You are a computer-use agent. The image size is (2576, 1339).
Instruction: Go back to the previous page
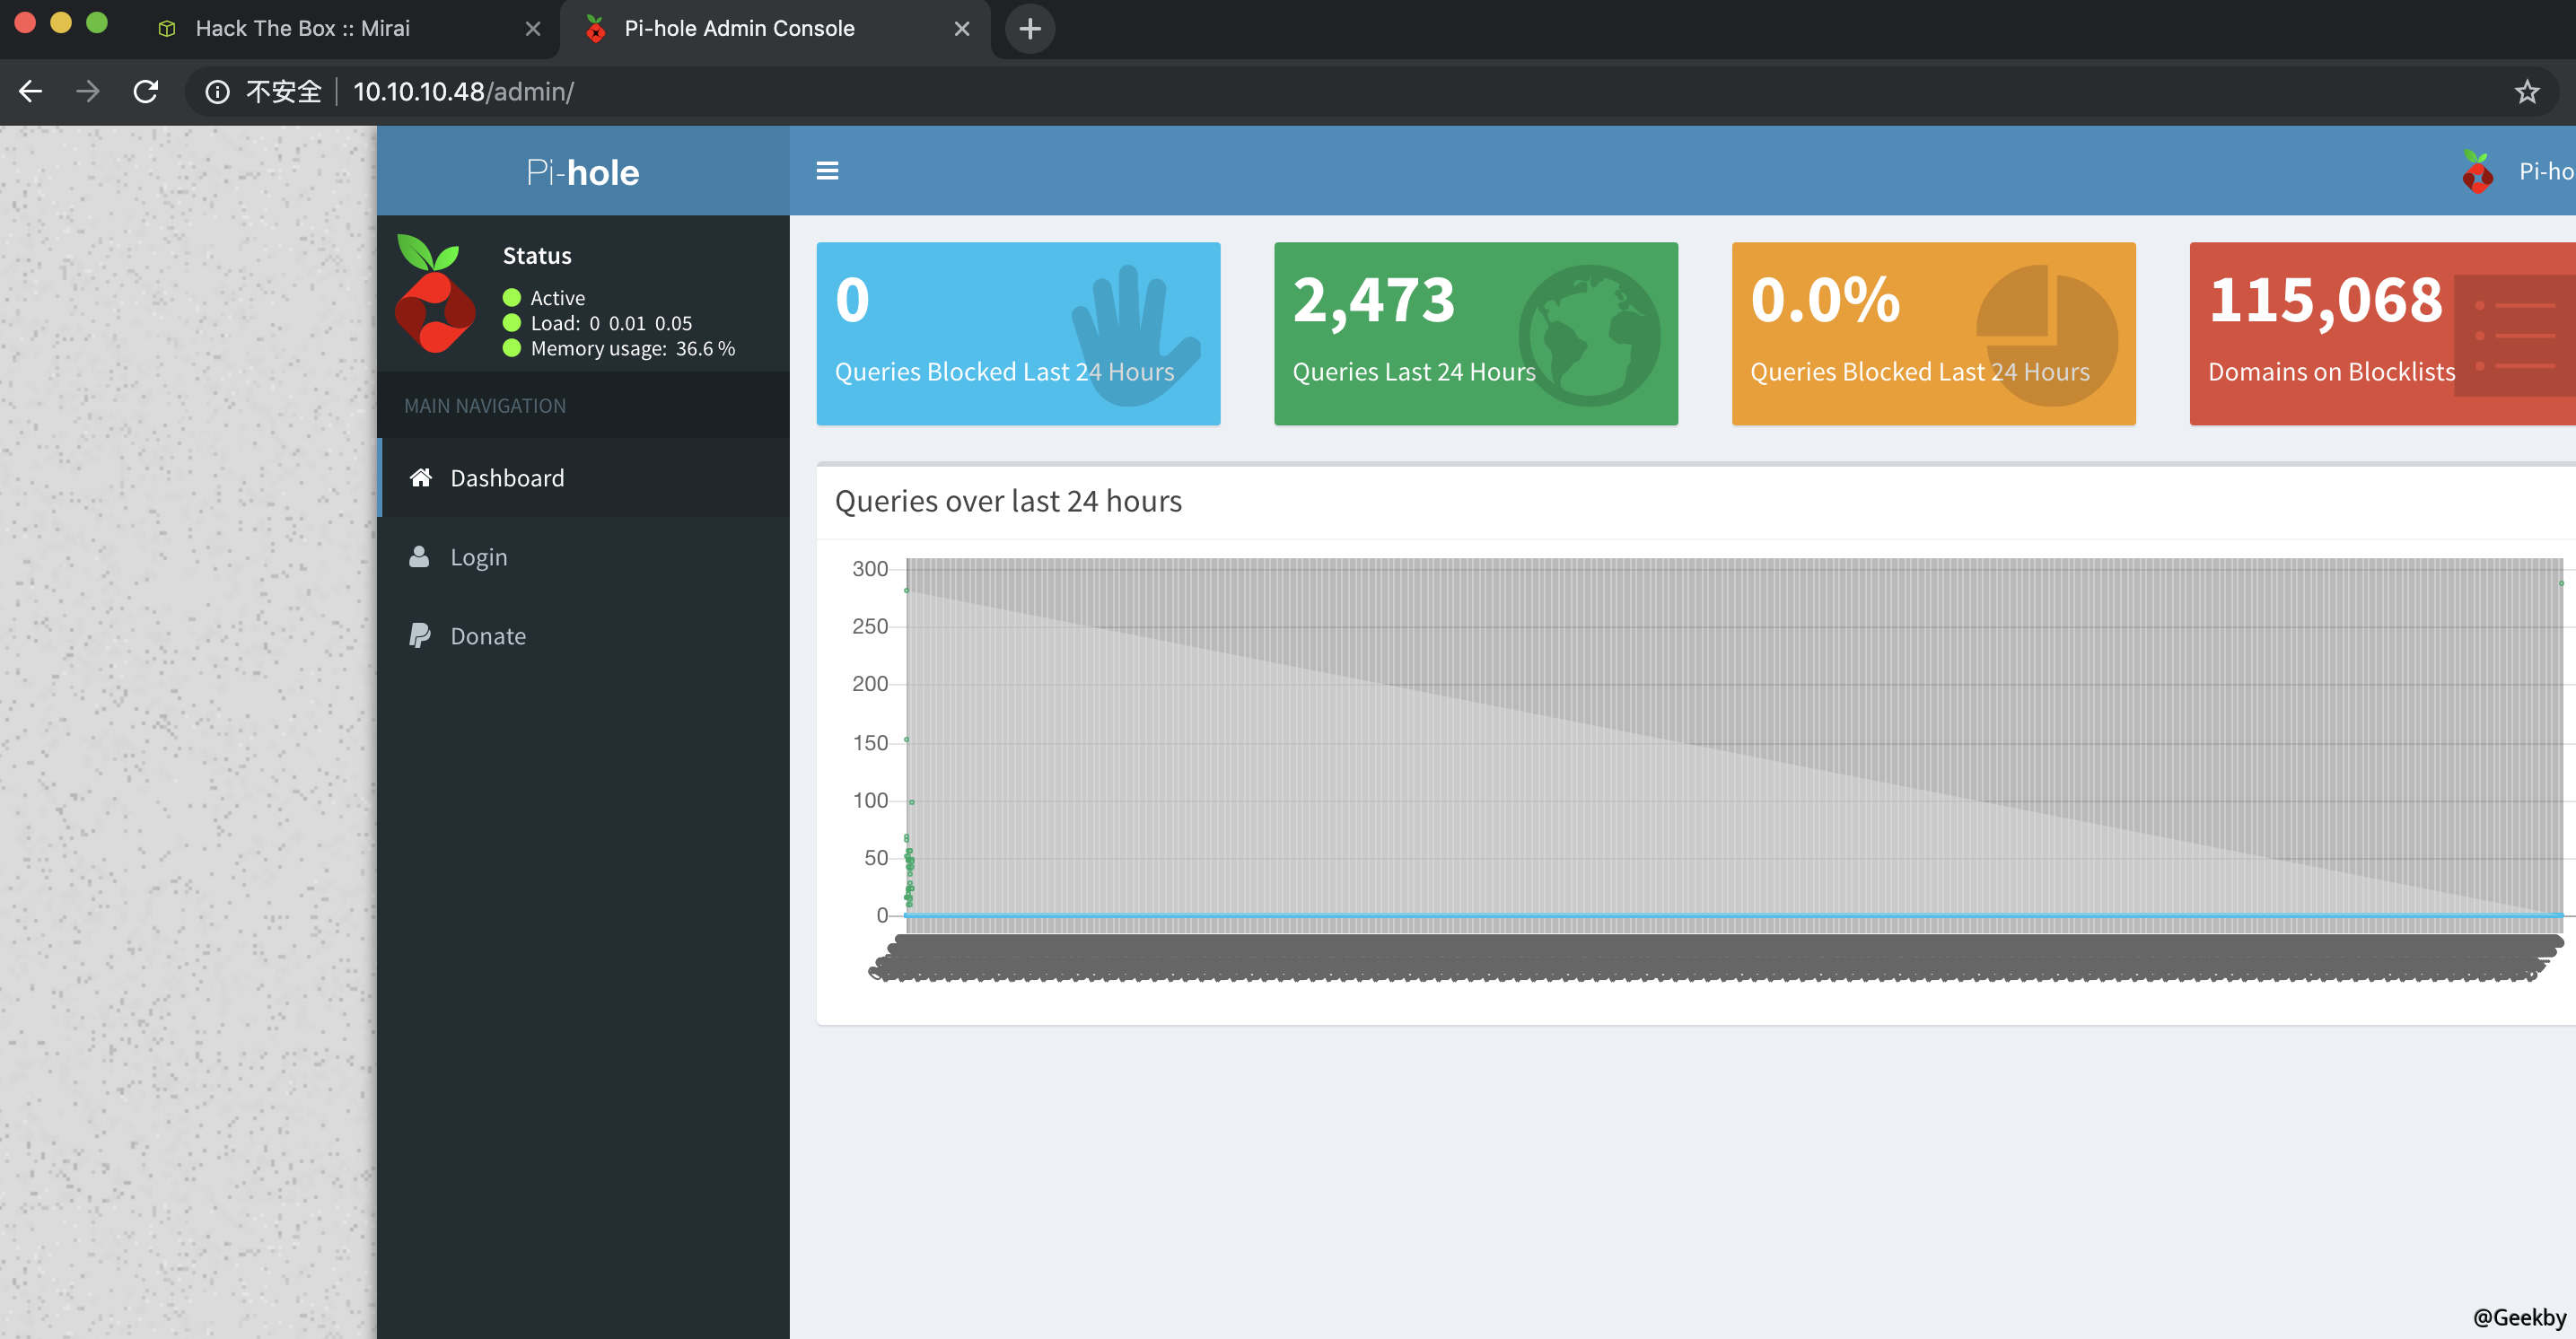click(x=30, y=92)
